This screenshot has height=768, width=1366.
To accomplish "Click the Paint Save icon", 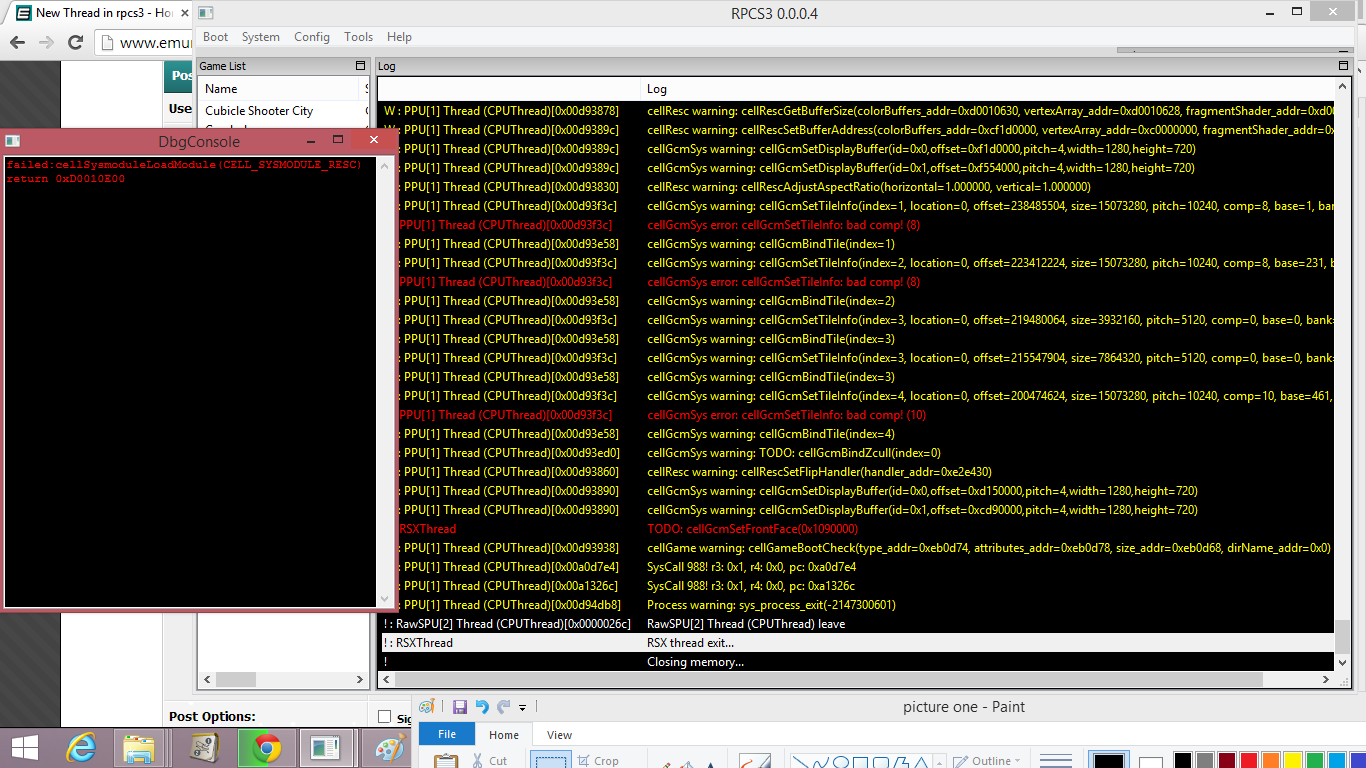I will 460,707.
